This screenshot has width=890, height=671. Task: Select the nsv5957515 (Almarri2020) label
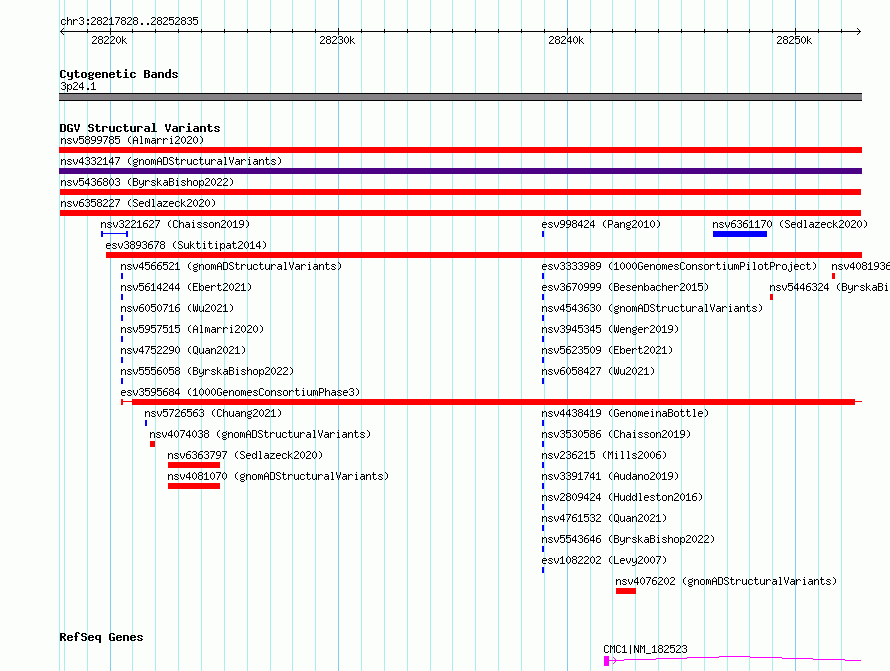point(192,329)
